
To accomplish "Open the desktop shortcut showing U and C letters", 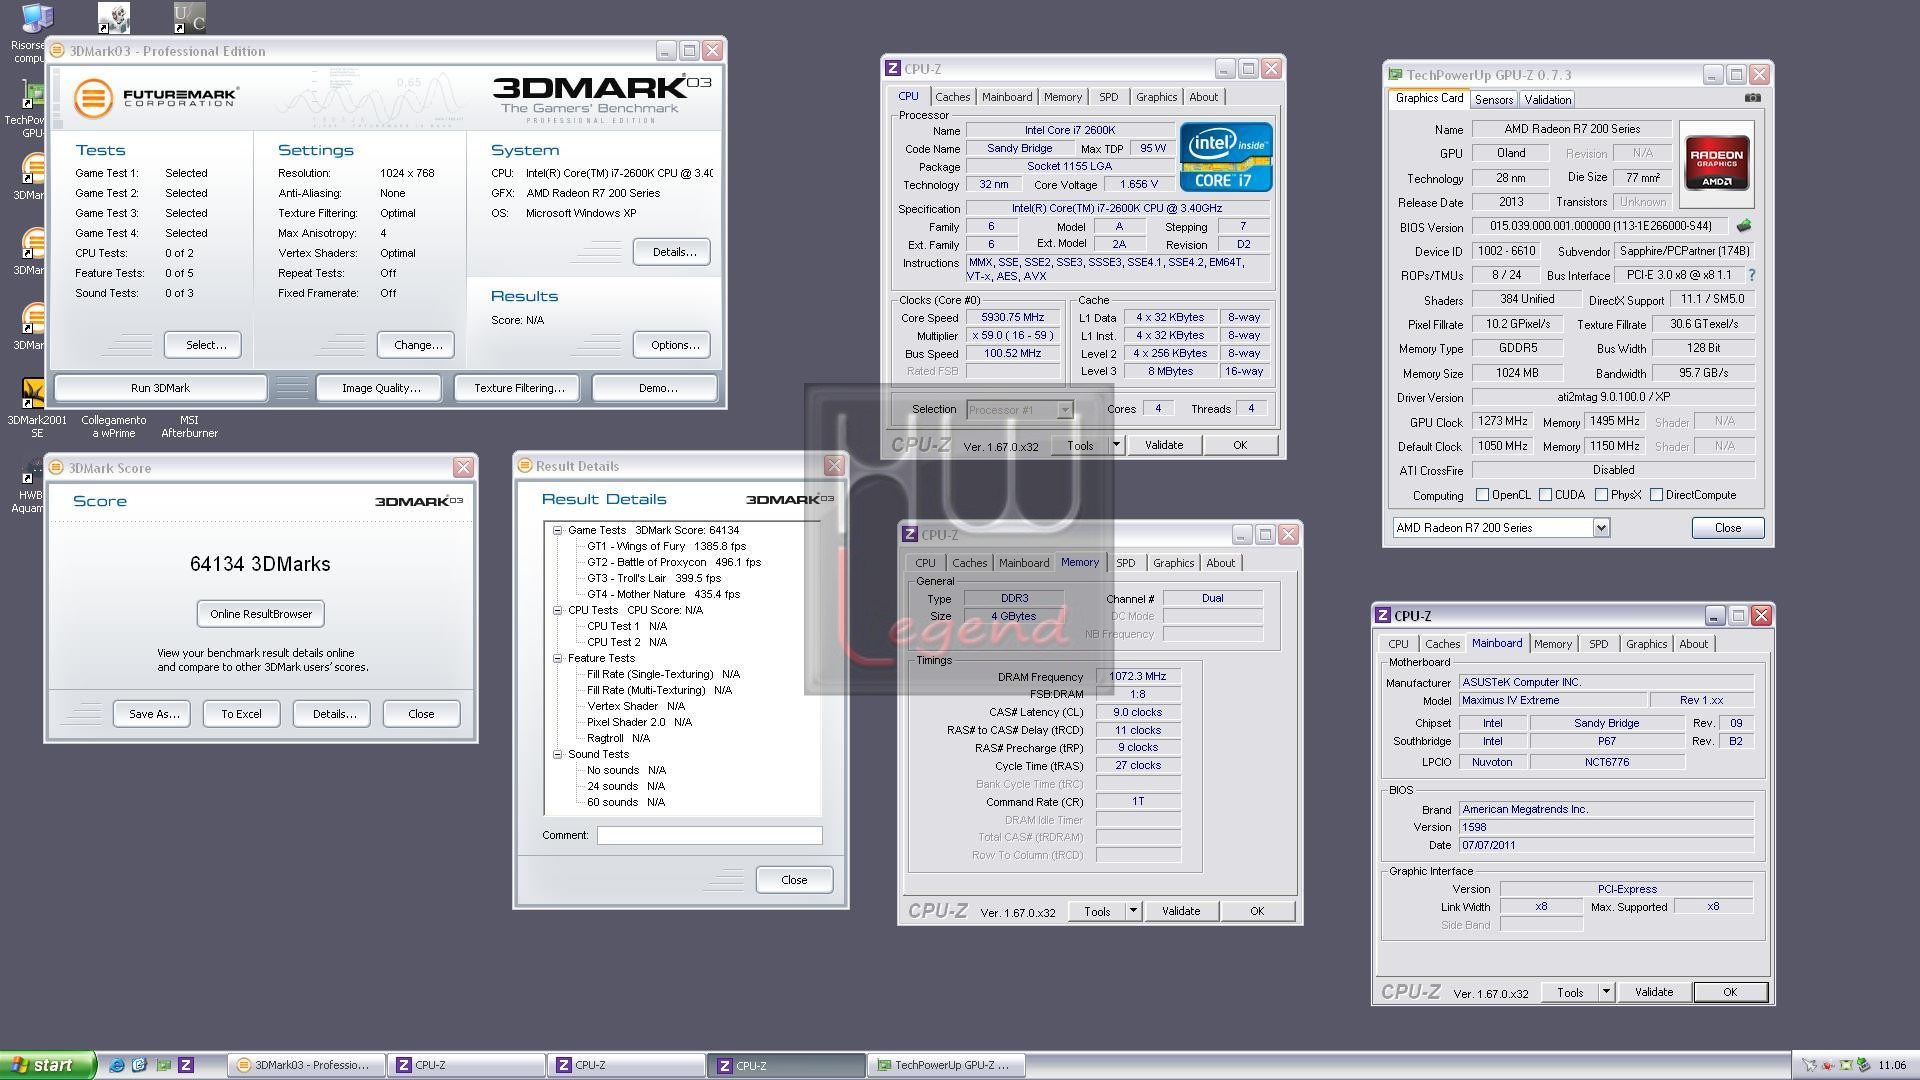I will point(189,18).
